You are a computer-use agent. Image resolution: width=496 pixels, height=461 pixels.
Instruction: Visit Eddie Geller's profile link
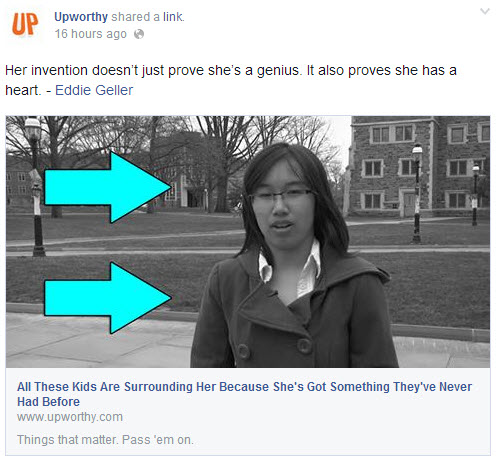pyautogui.click(x=94, y=90)
